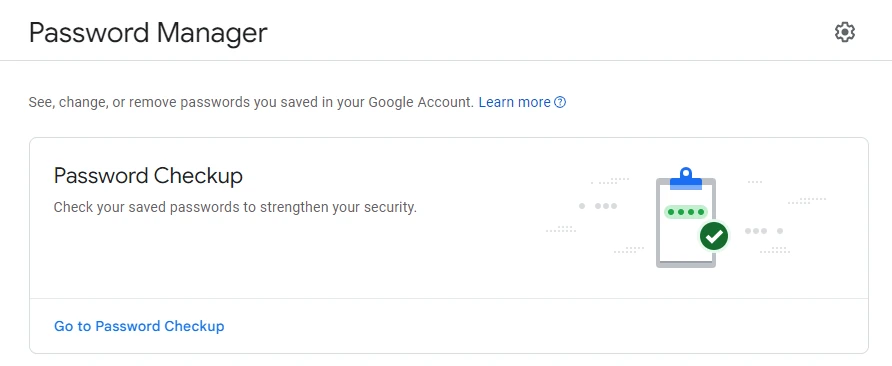Click 'Check your saved passwords' description
Viewport: 892px width, 366px height.
click(235, 207)
